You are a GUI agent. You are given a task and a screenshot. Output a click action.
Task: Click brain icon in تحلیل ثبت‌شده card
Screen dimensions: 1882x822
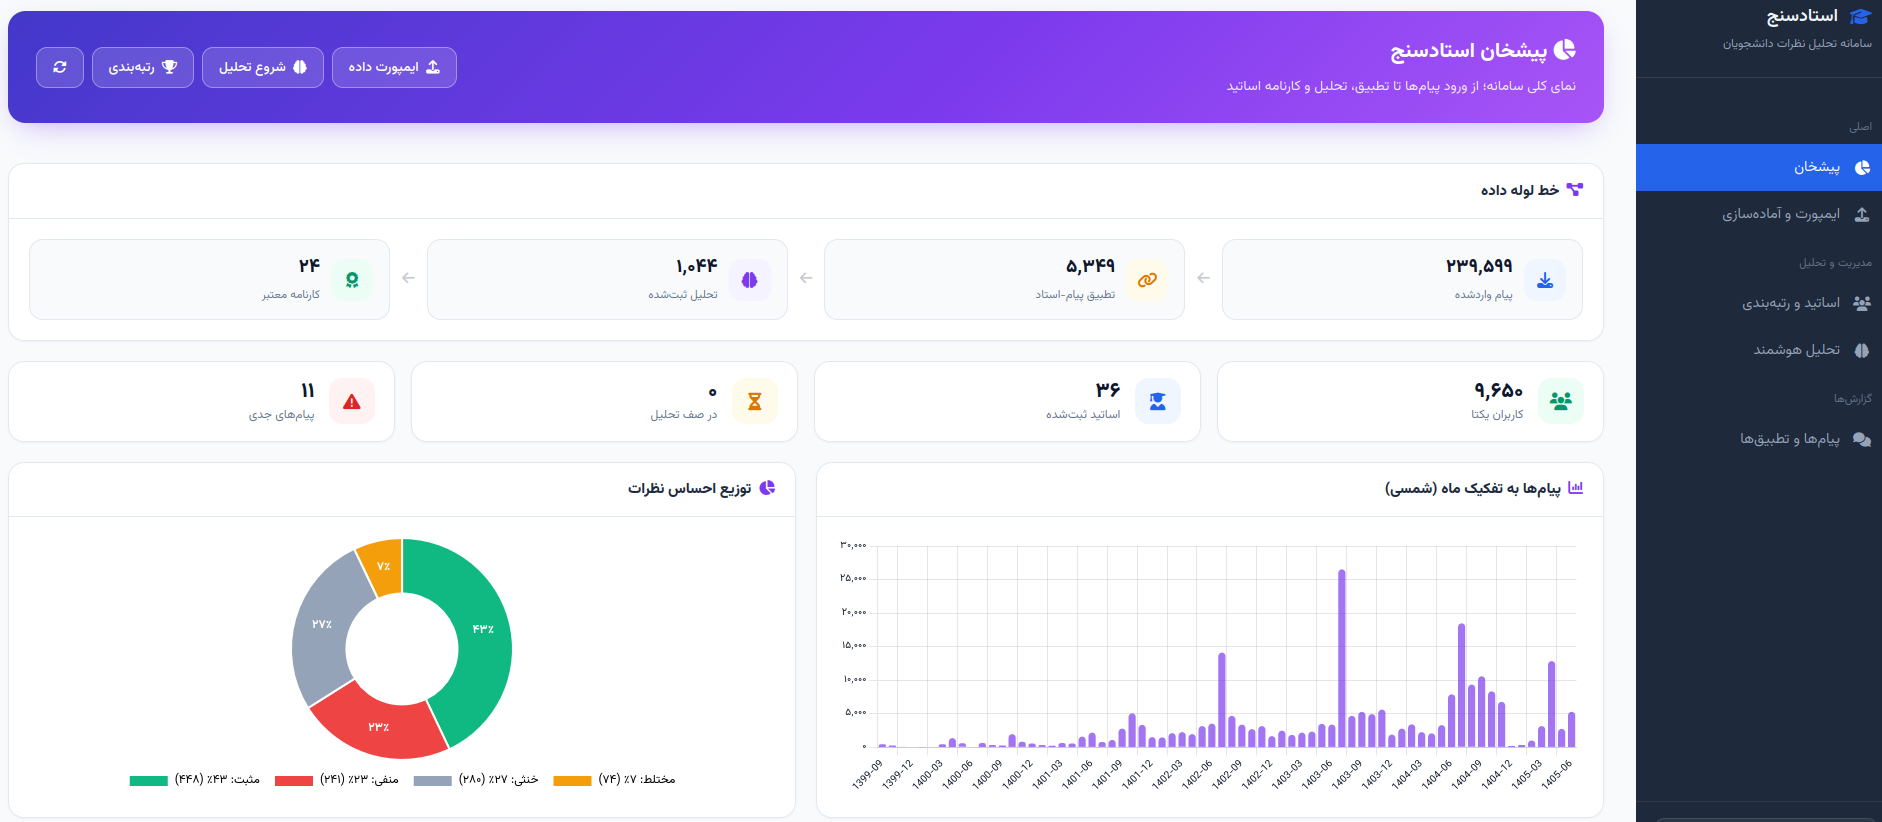coord(750,280)
